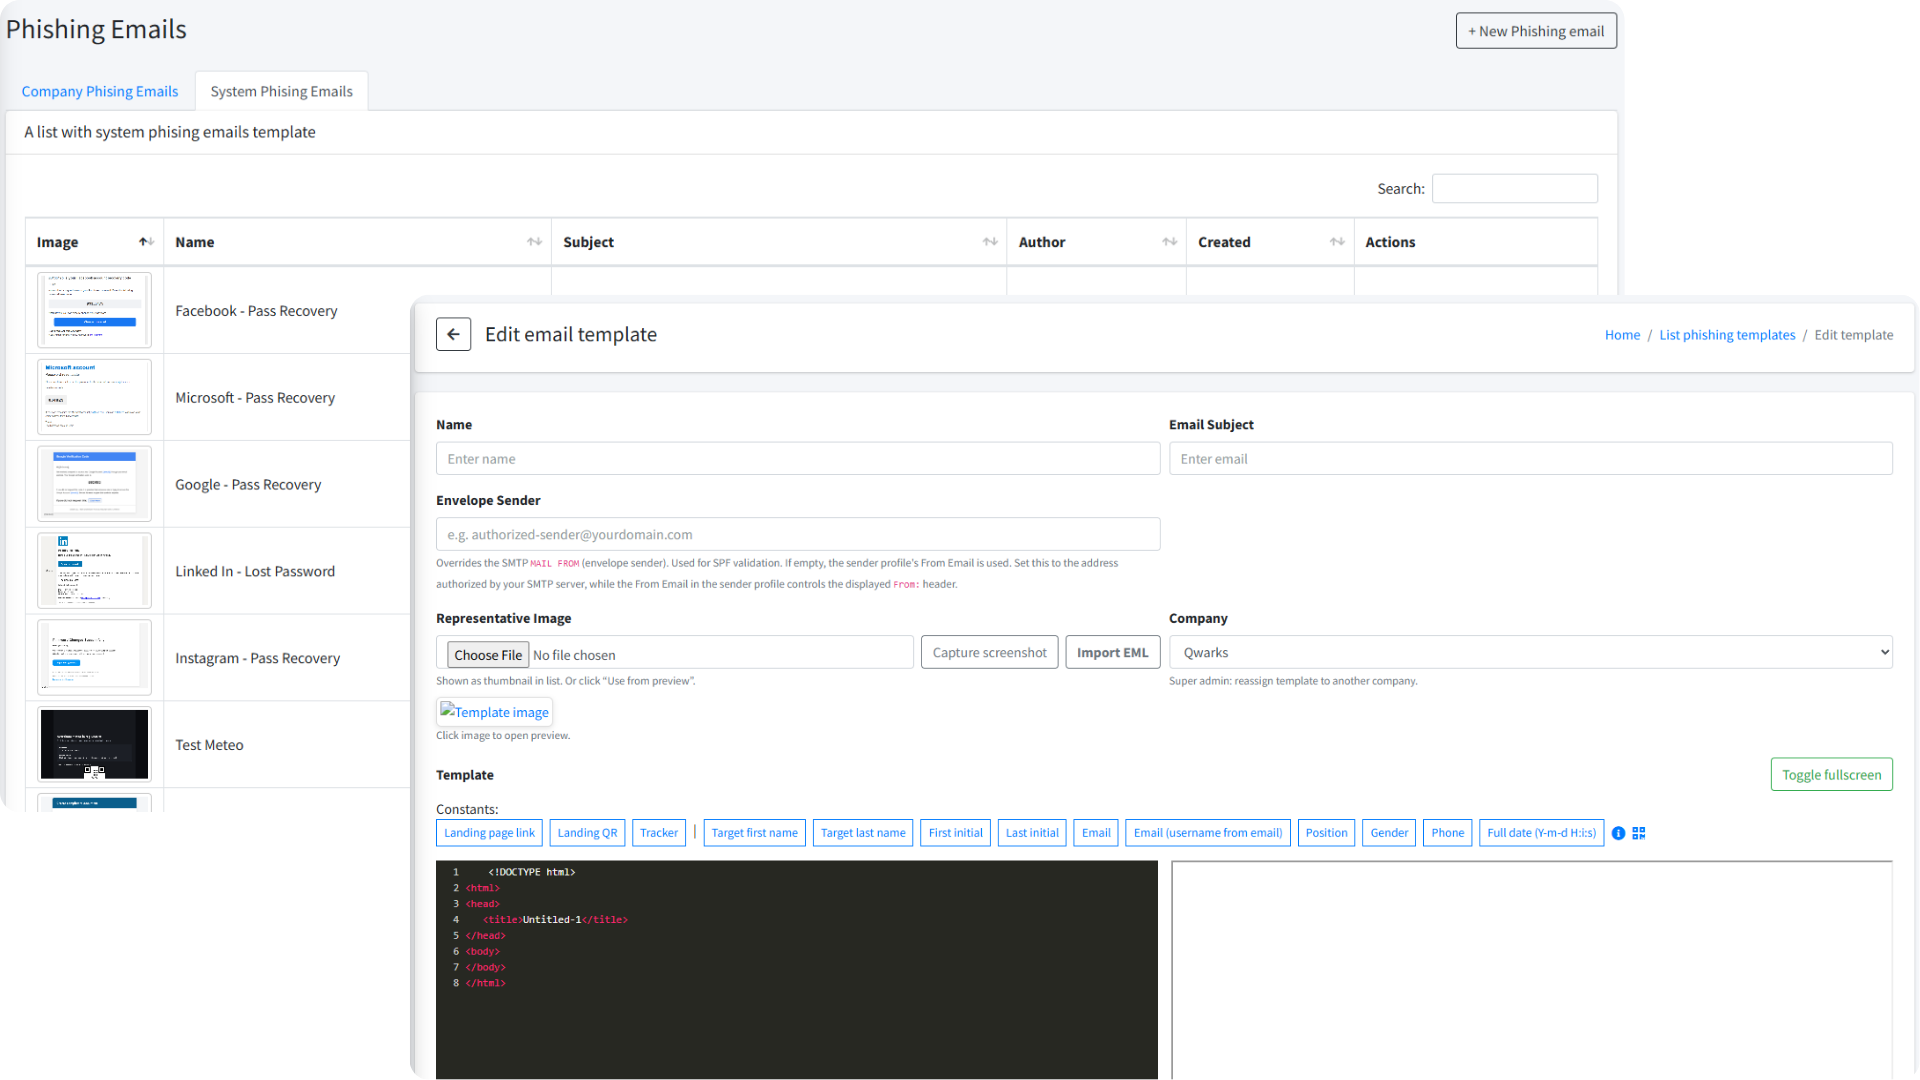Click the QR code icon beside constants

tap(1639, 833)
